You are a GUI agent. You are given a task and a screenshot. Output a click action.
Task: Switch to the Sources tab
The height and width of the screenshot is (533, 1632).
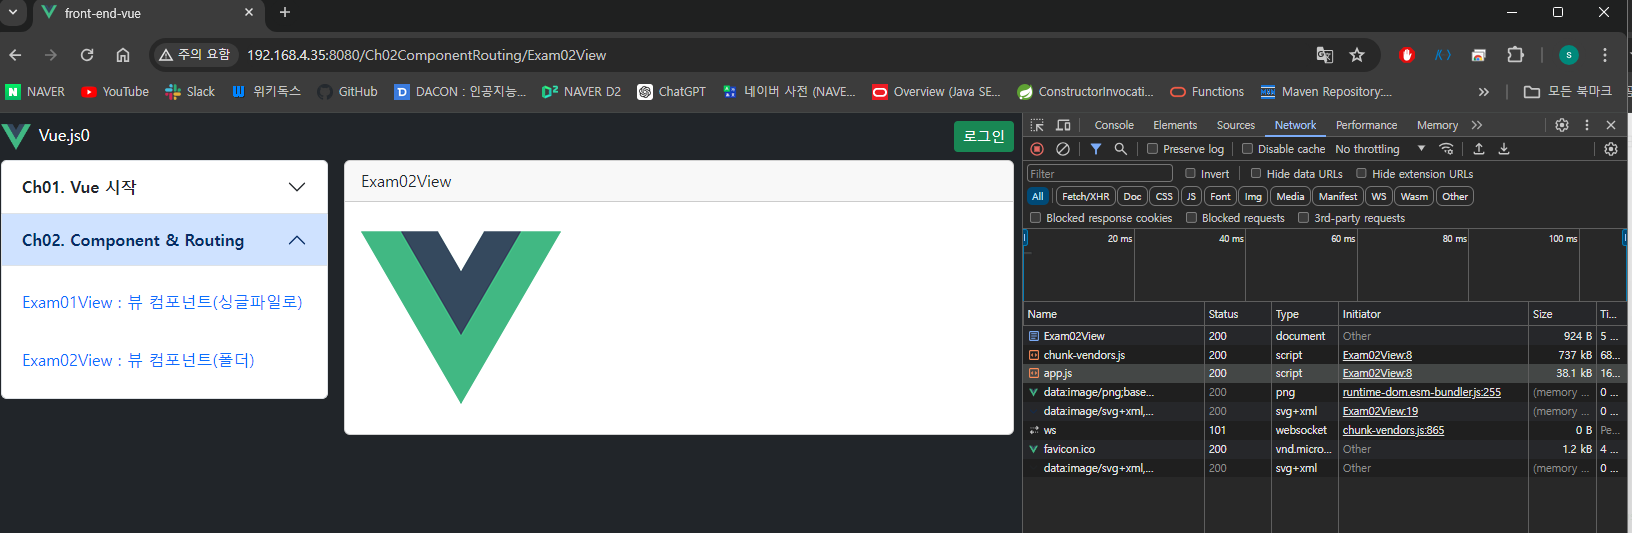(1236, 125)
